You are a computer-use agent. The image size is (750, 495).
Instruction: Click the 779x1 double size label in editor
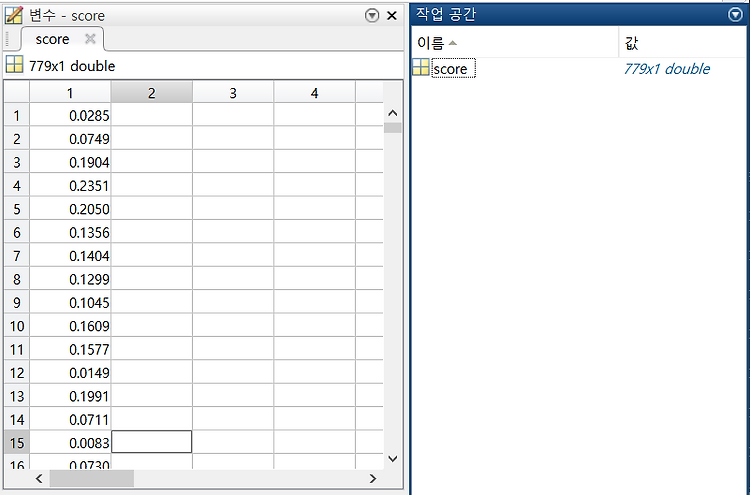(72, 66)
